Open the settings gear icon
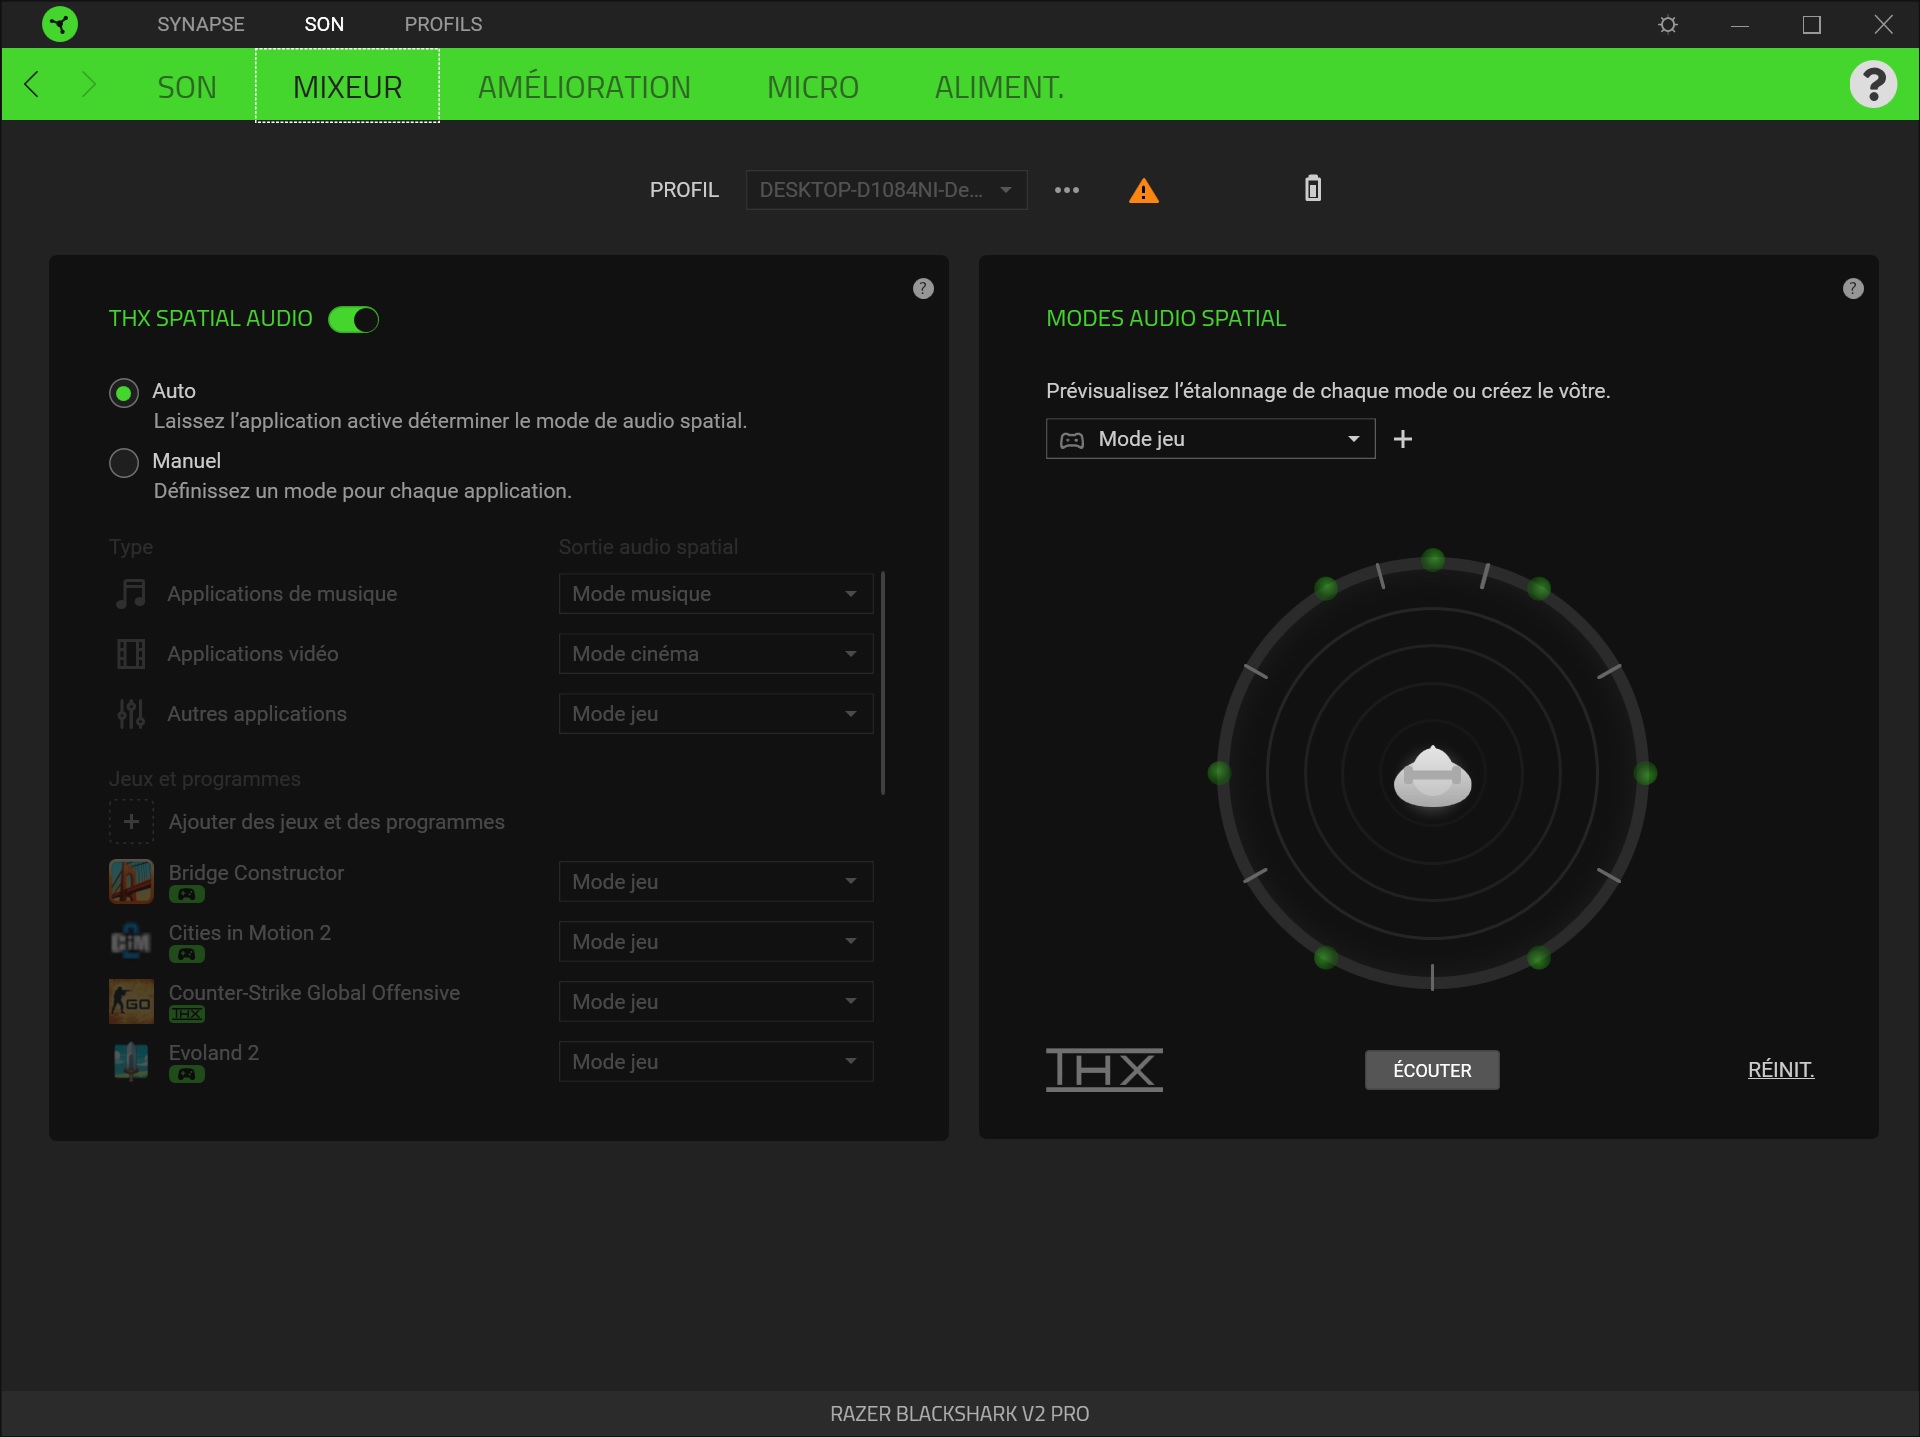Image resolution: width=1920 pixels, height=1437 pixels. 1667,24
